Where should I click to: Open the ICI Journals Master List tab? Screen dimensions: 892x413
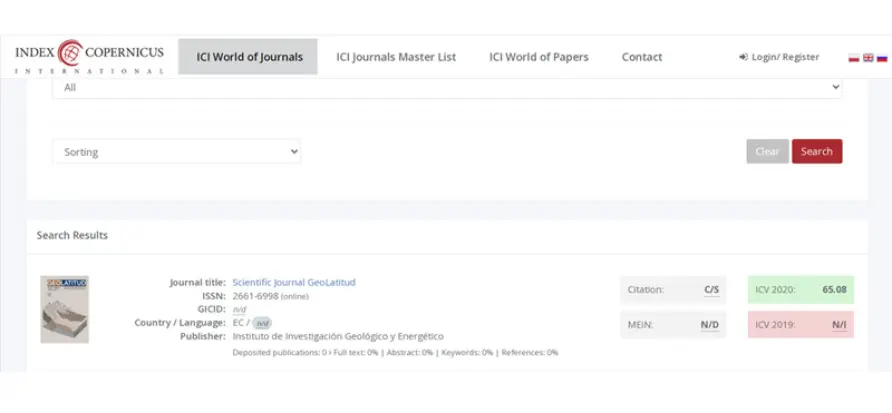click(396, 57)
